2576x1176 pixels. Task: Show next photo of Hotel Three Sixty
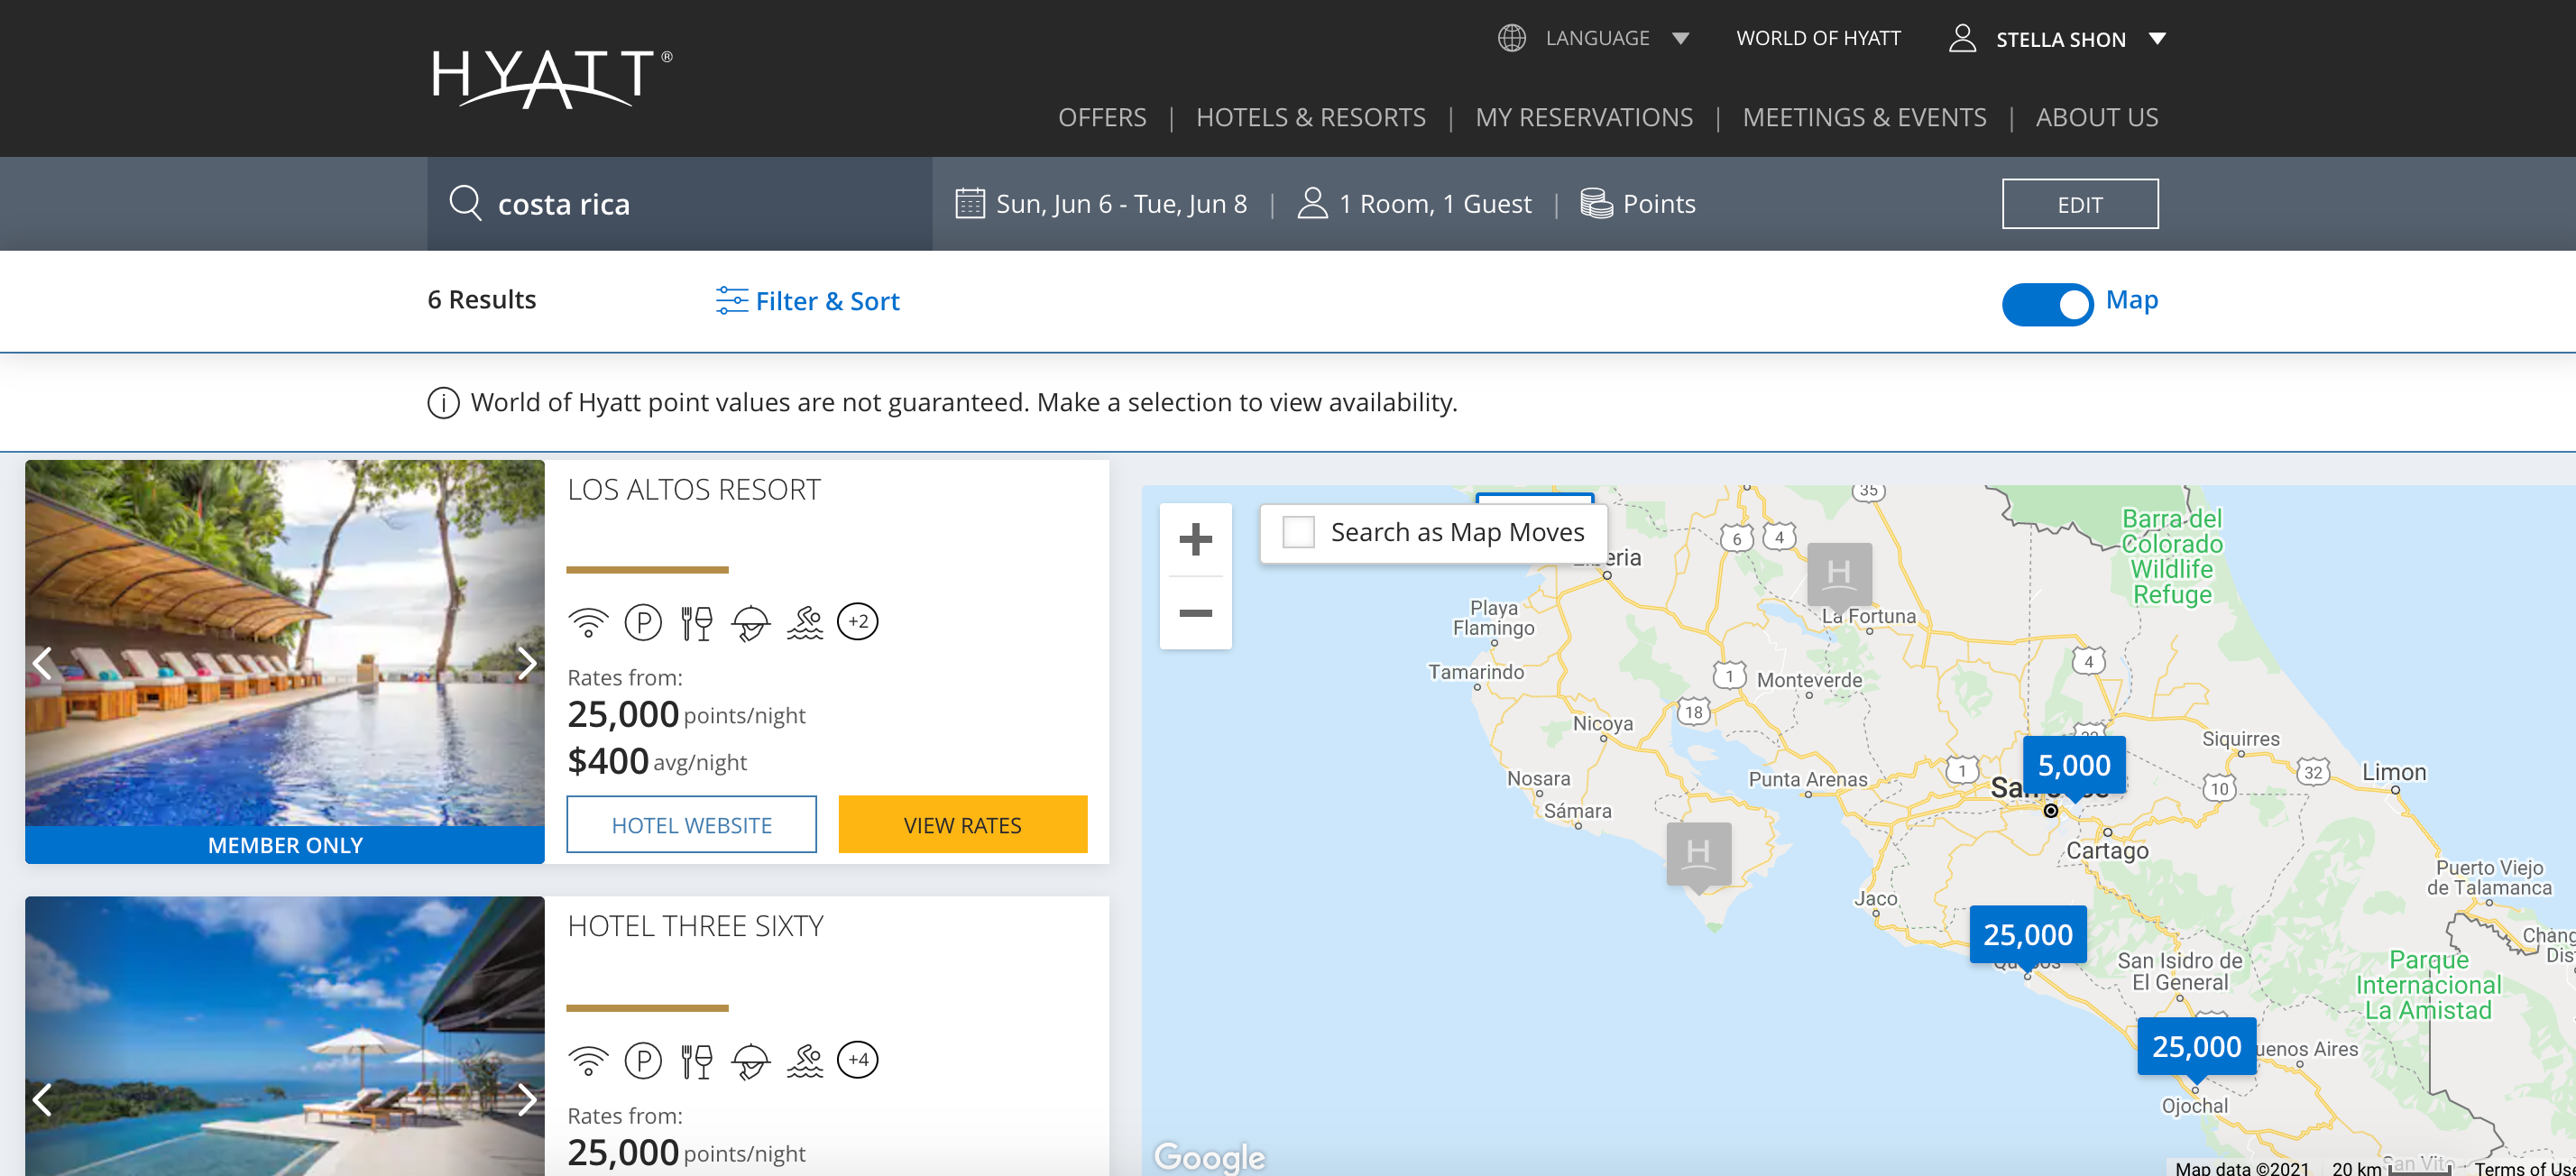pos(527,1100)
